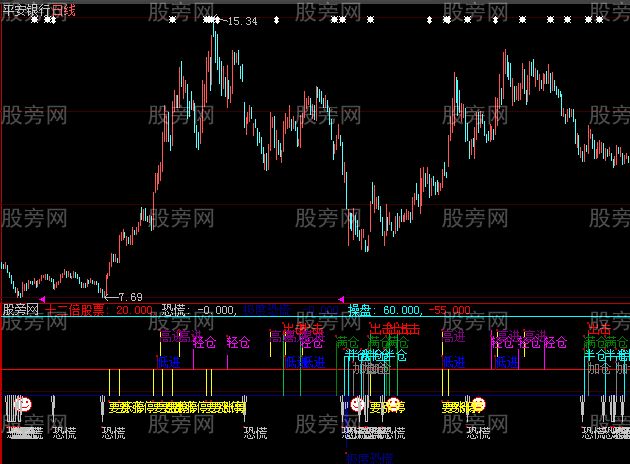Screen dimensions: 630x464
Task: Click the leftmost blue 低进 signal label
Action: point(169,362)
